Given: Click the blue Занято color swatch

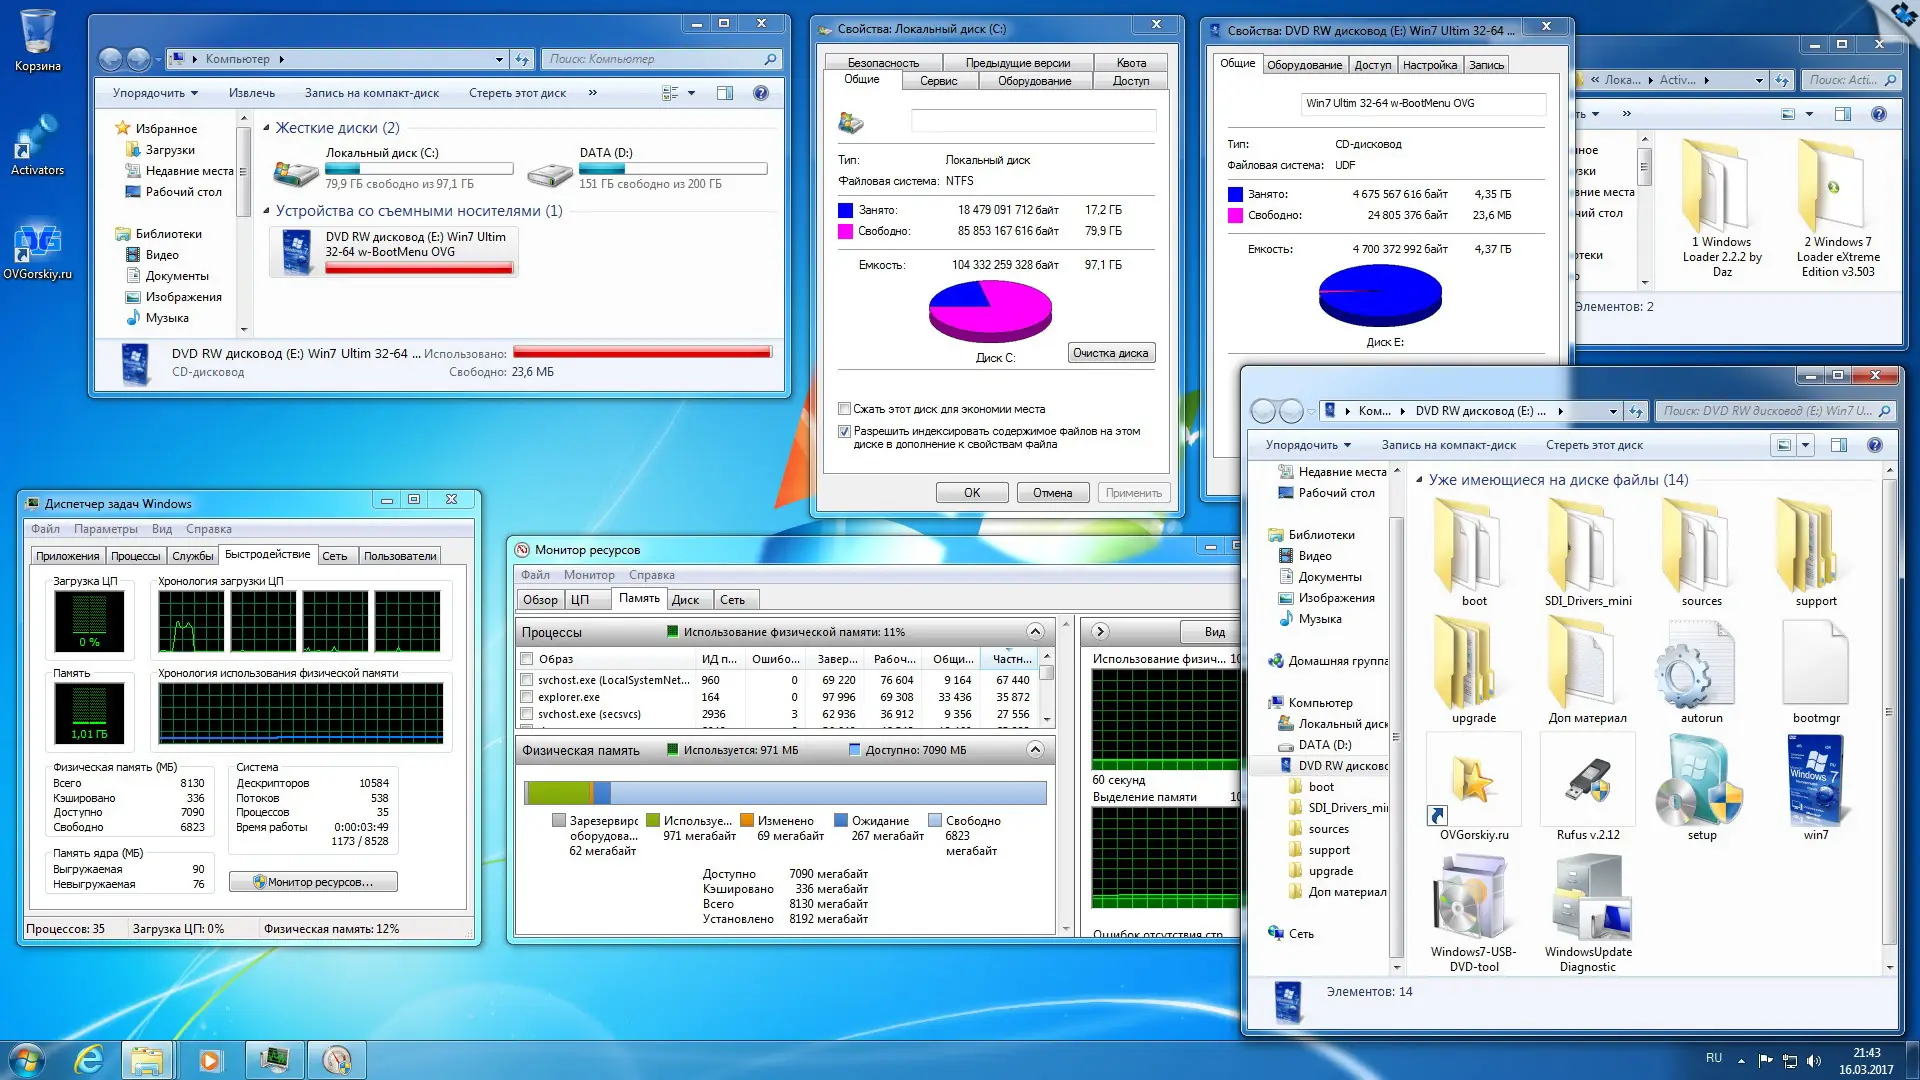Looking at the screenshot, I should (x=845, y=210).
